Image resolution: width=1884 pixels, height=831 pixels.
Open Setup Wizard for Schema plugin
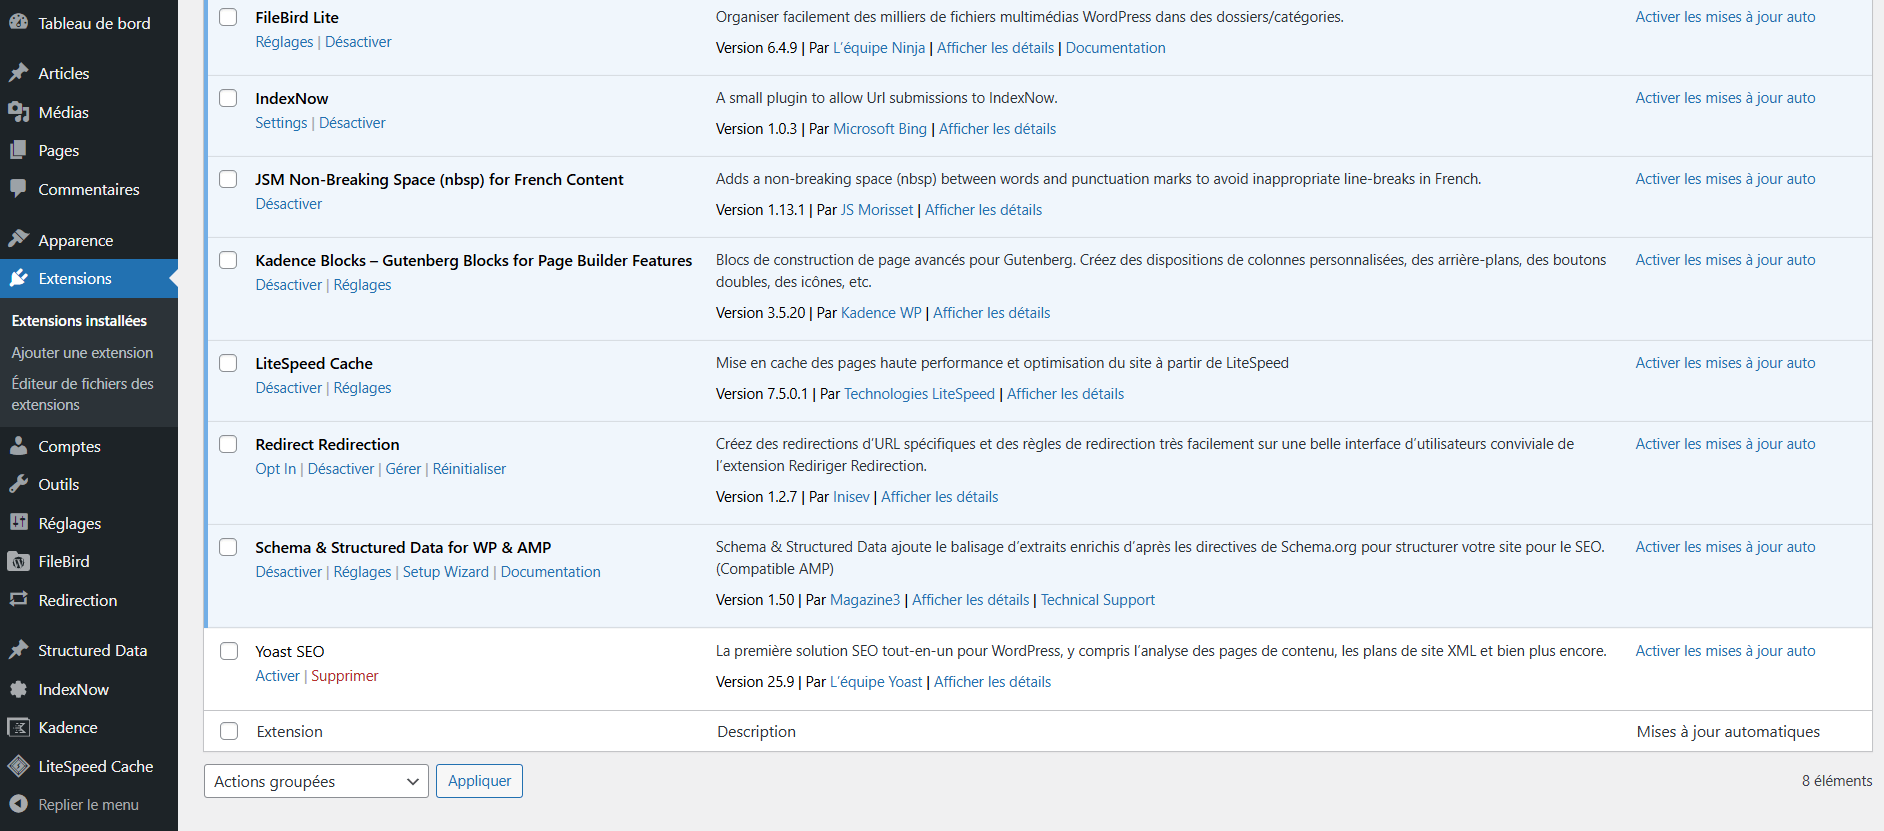pyautogui.click(x=445, y=572)
